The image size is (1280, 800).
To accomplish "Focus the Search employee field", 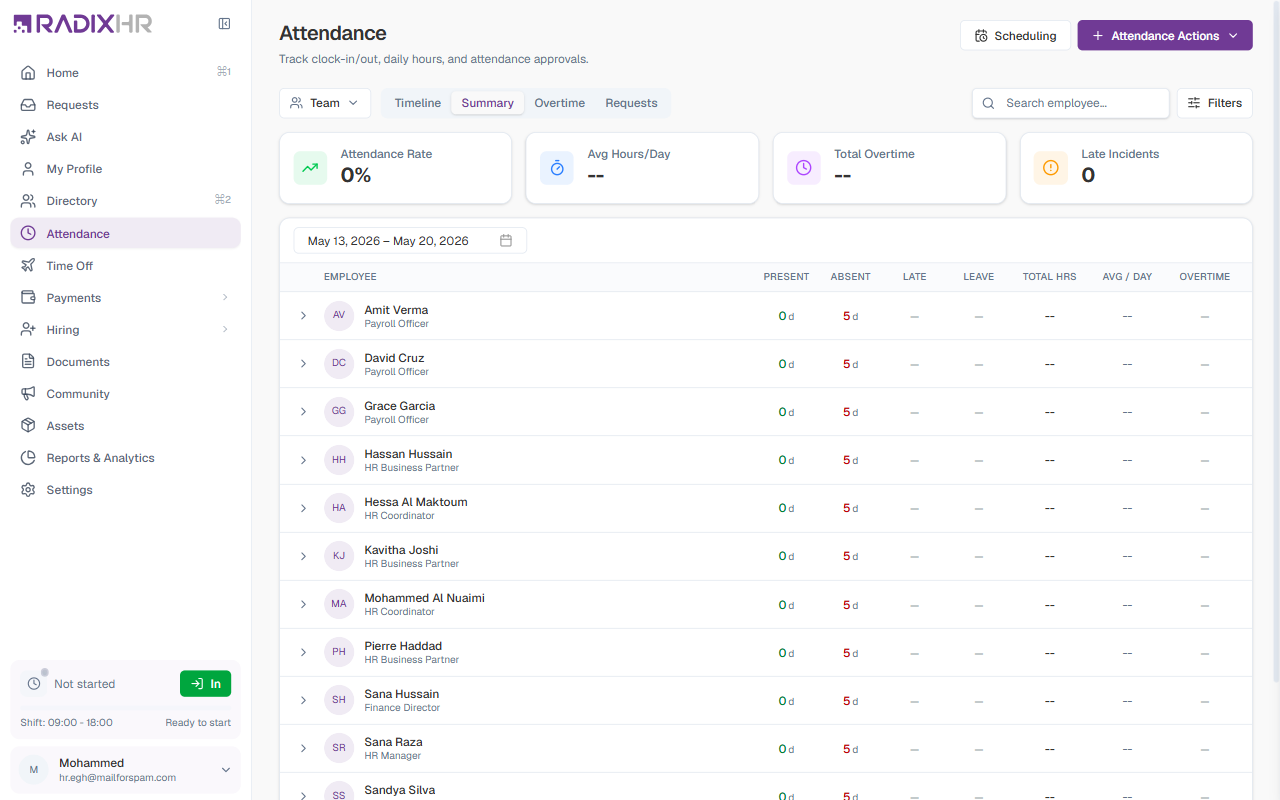I will [1071, 103].
